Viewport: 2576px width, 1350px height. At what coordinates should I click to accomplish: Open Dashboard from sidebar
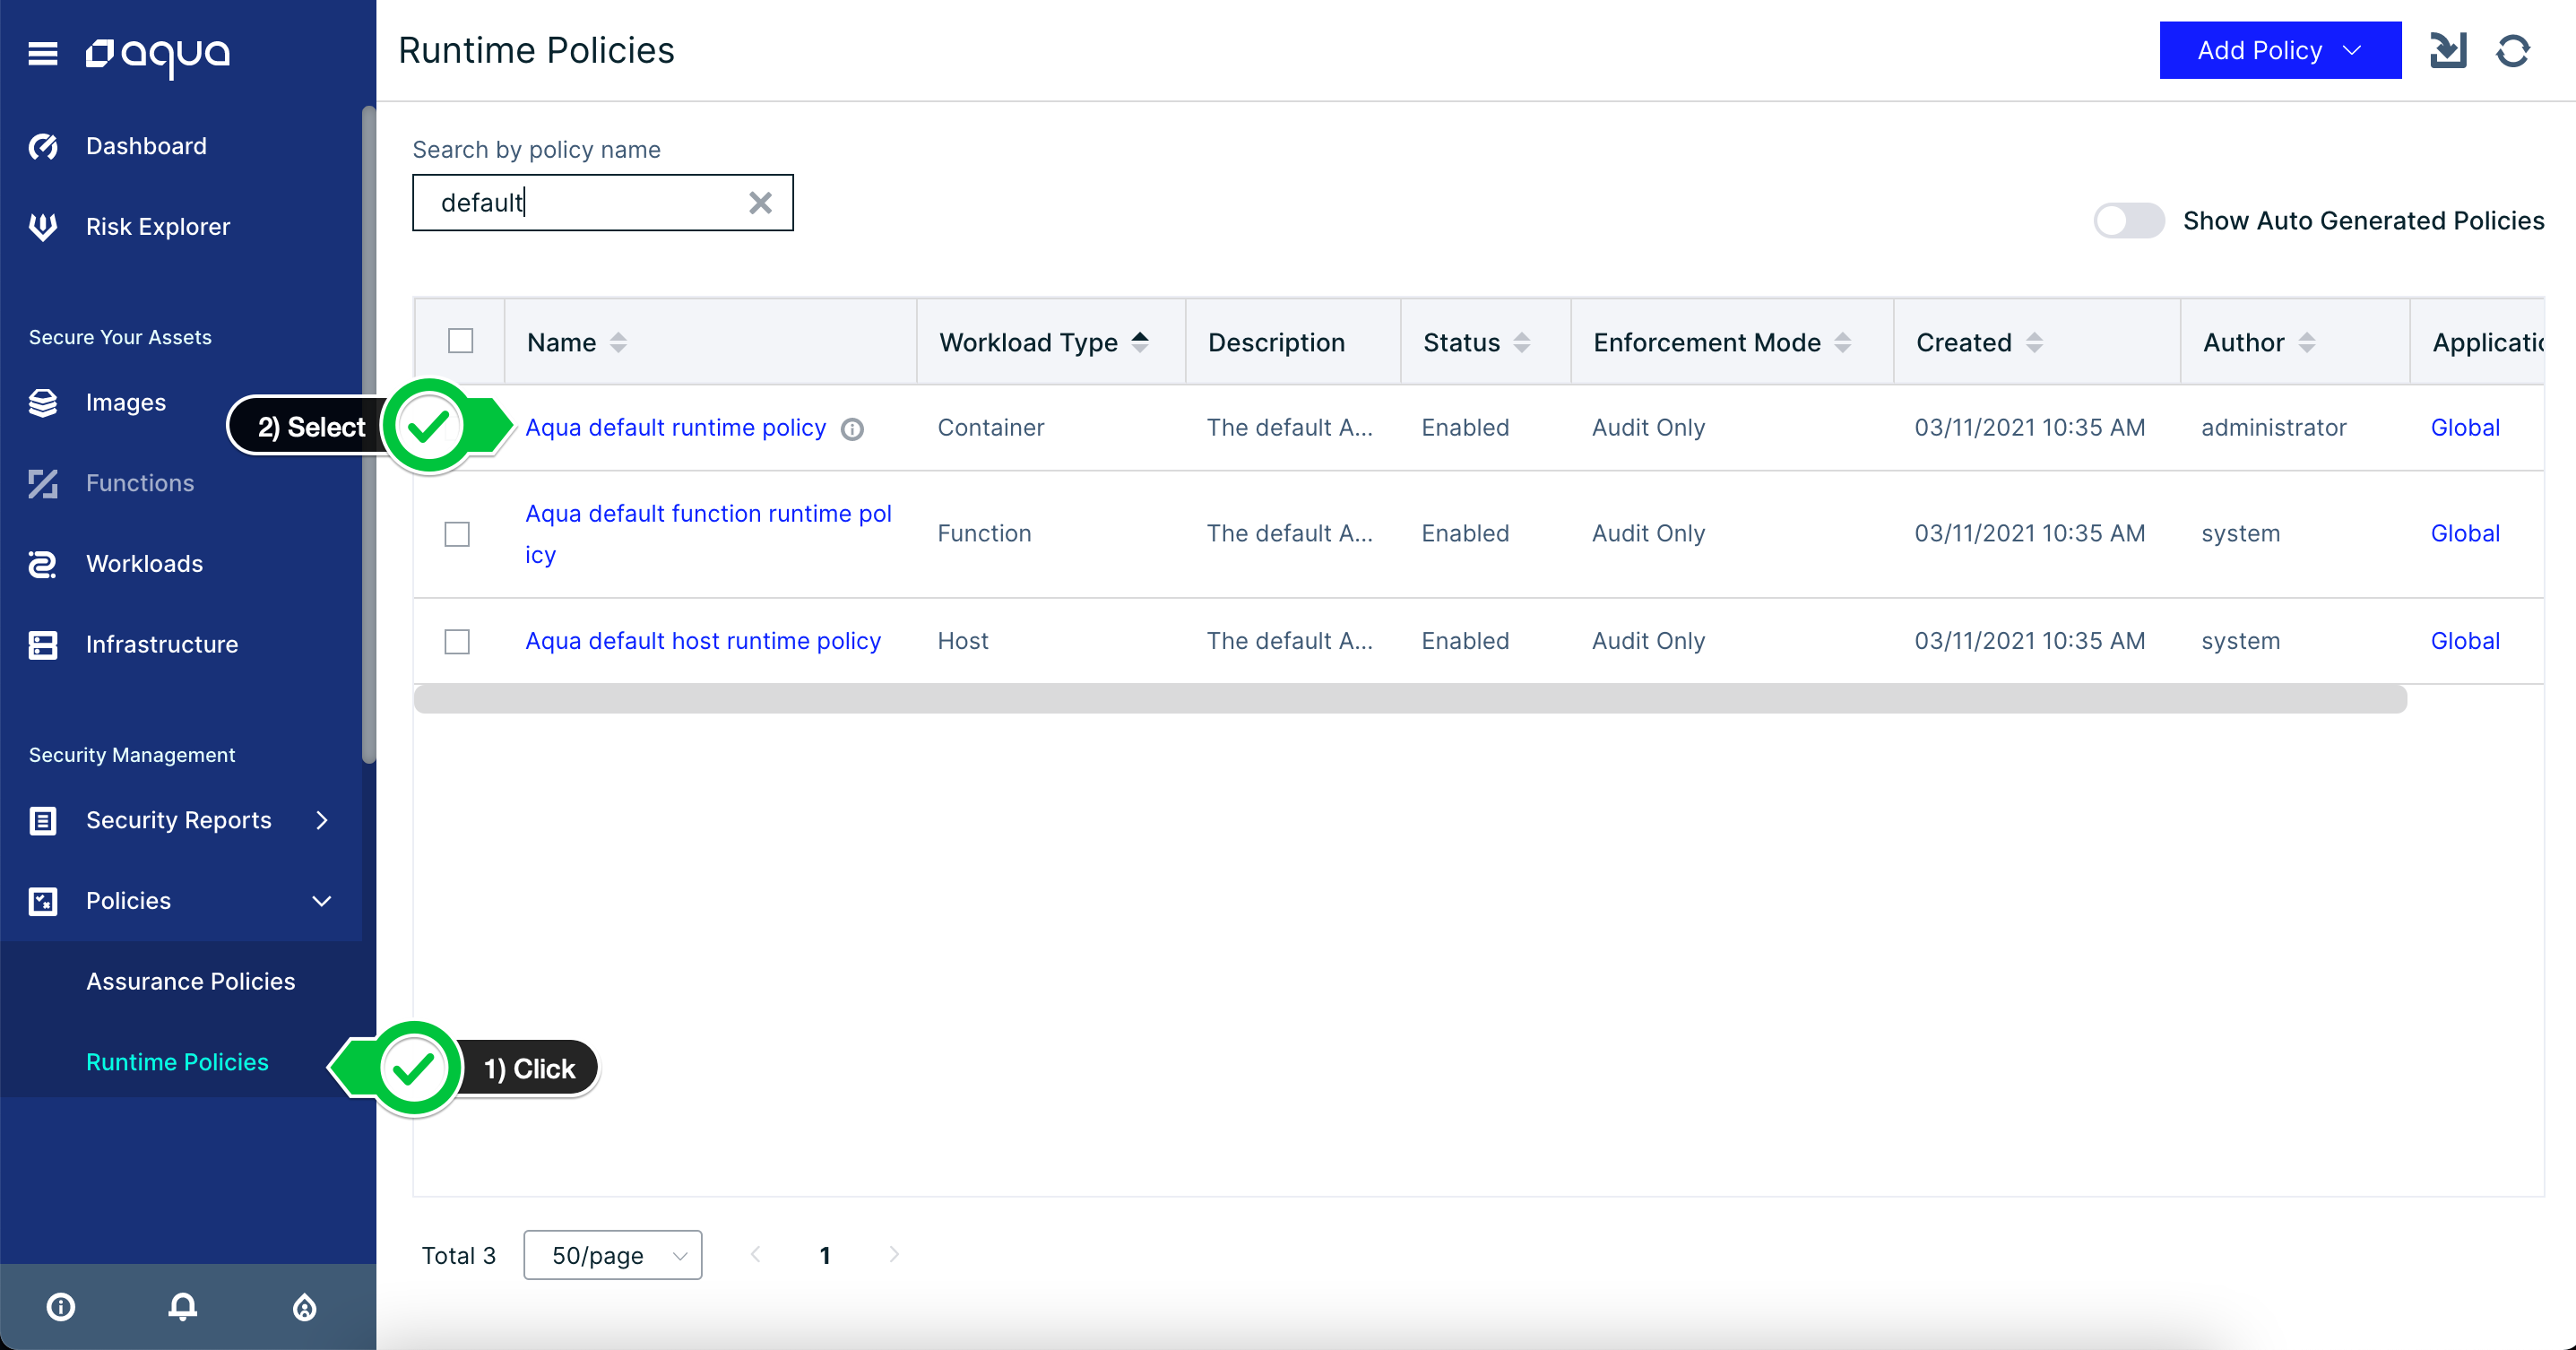146,146
